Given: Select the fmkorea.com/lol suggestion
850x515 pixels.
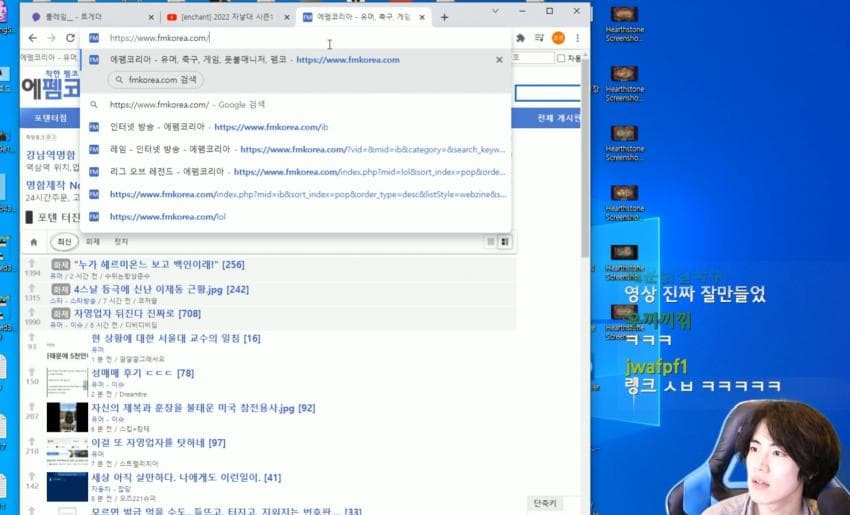Looking at the screenshot, I should 295,217.
